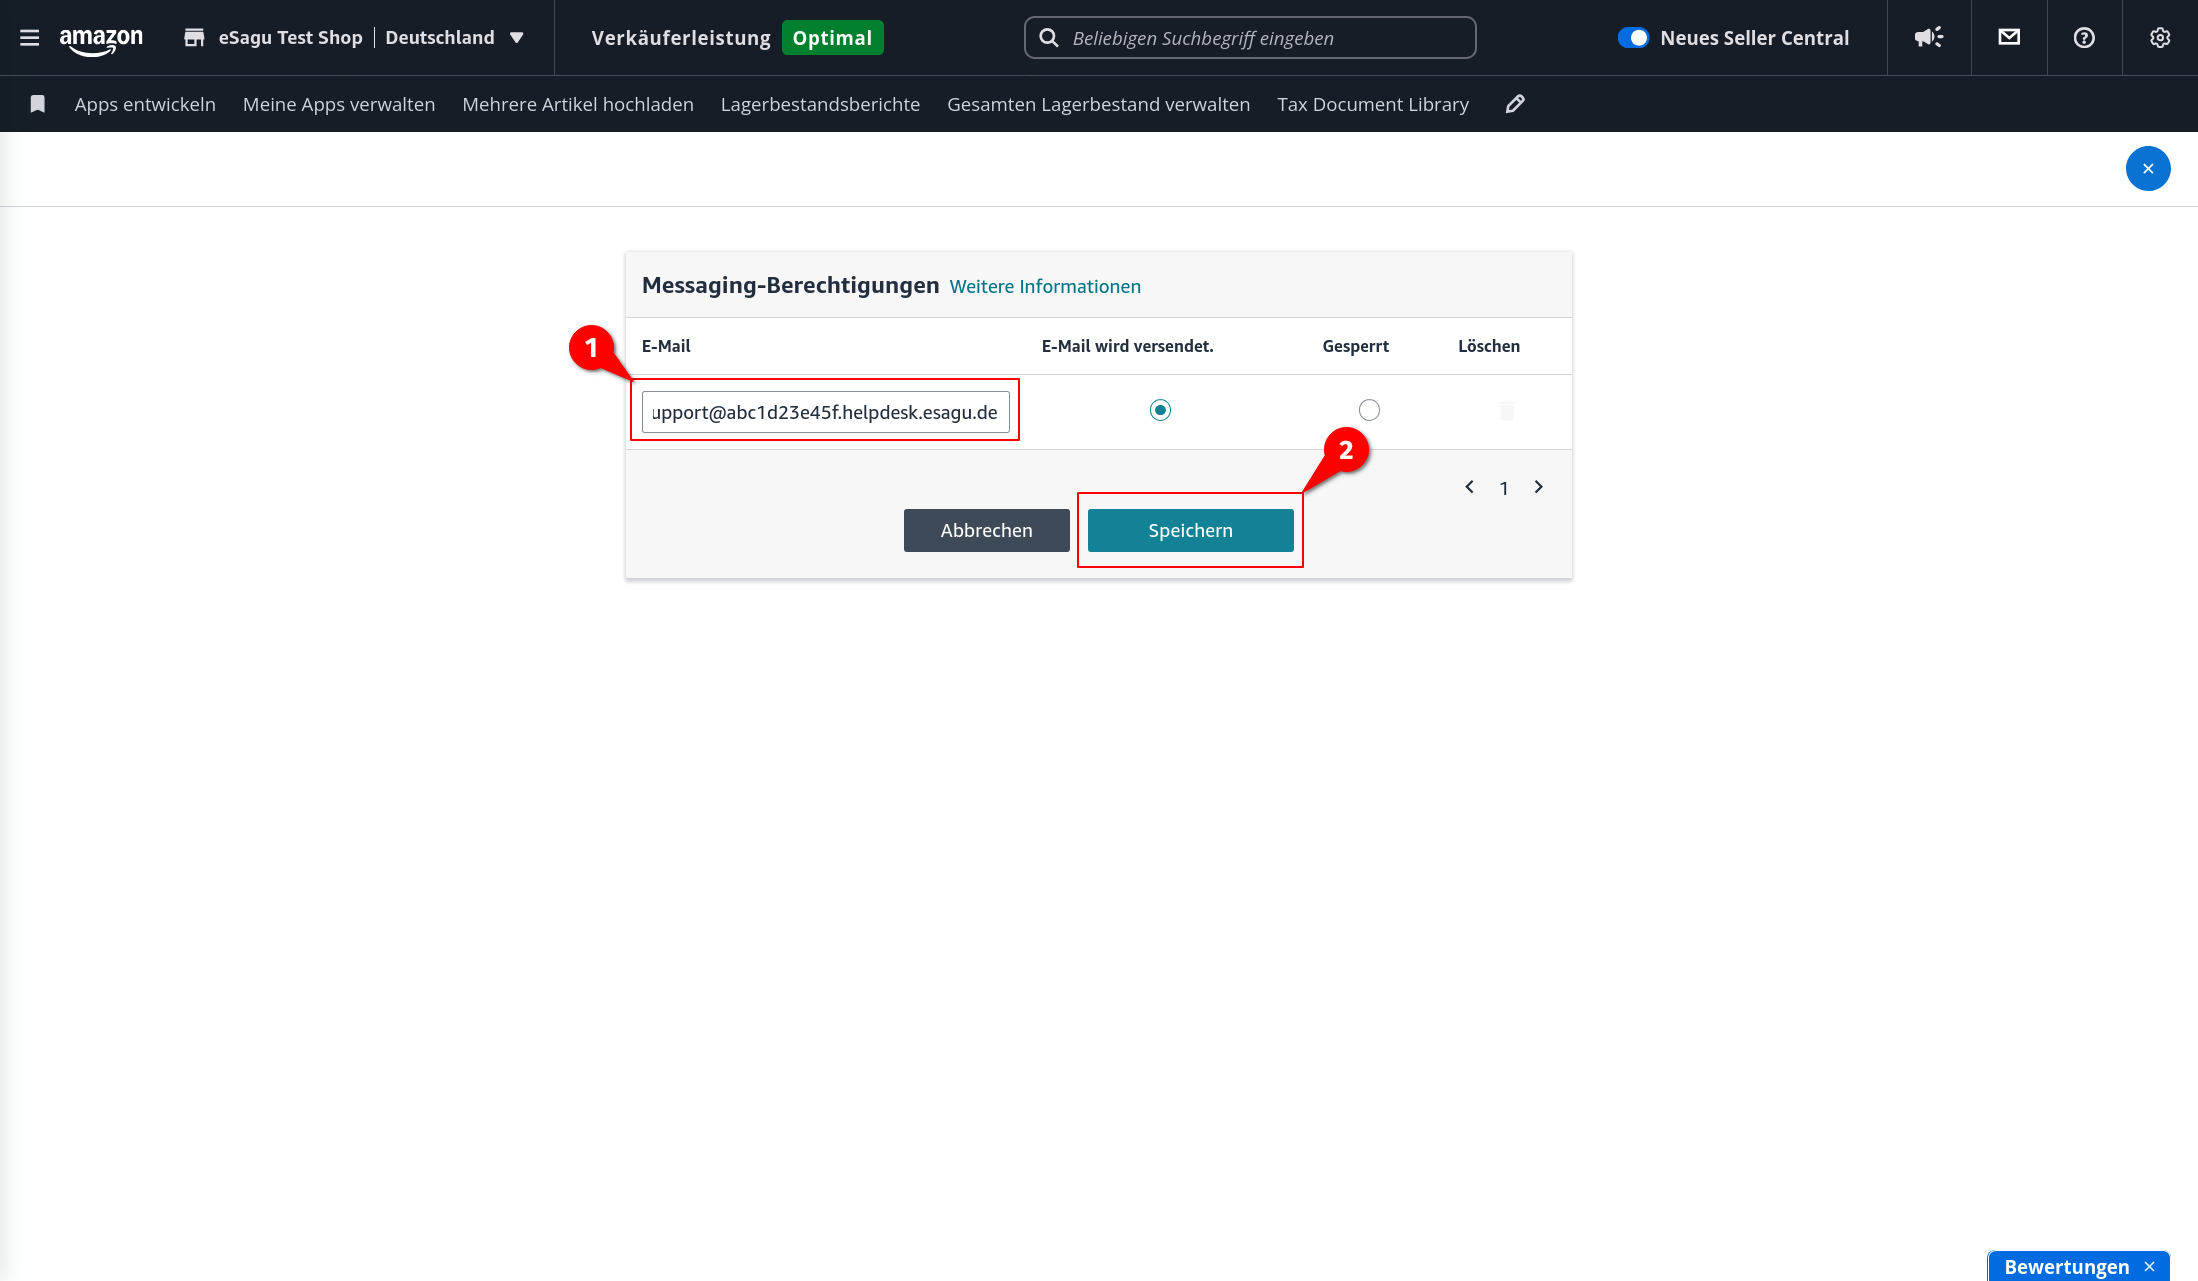Image resolution: width=2198 pixels, height=1281 pixels.
Task: Click the search magnifier icon
Action: coord(1048,38)
